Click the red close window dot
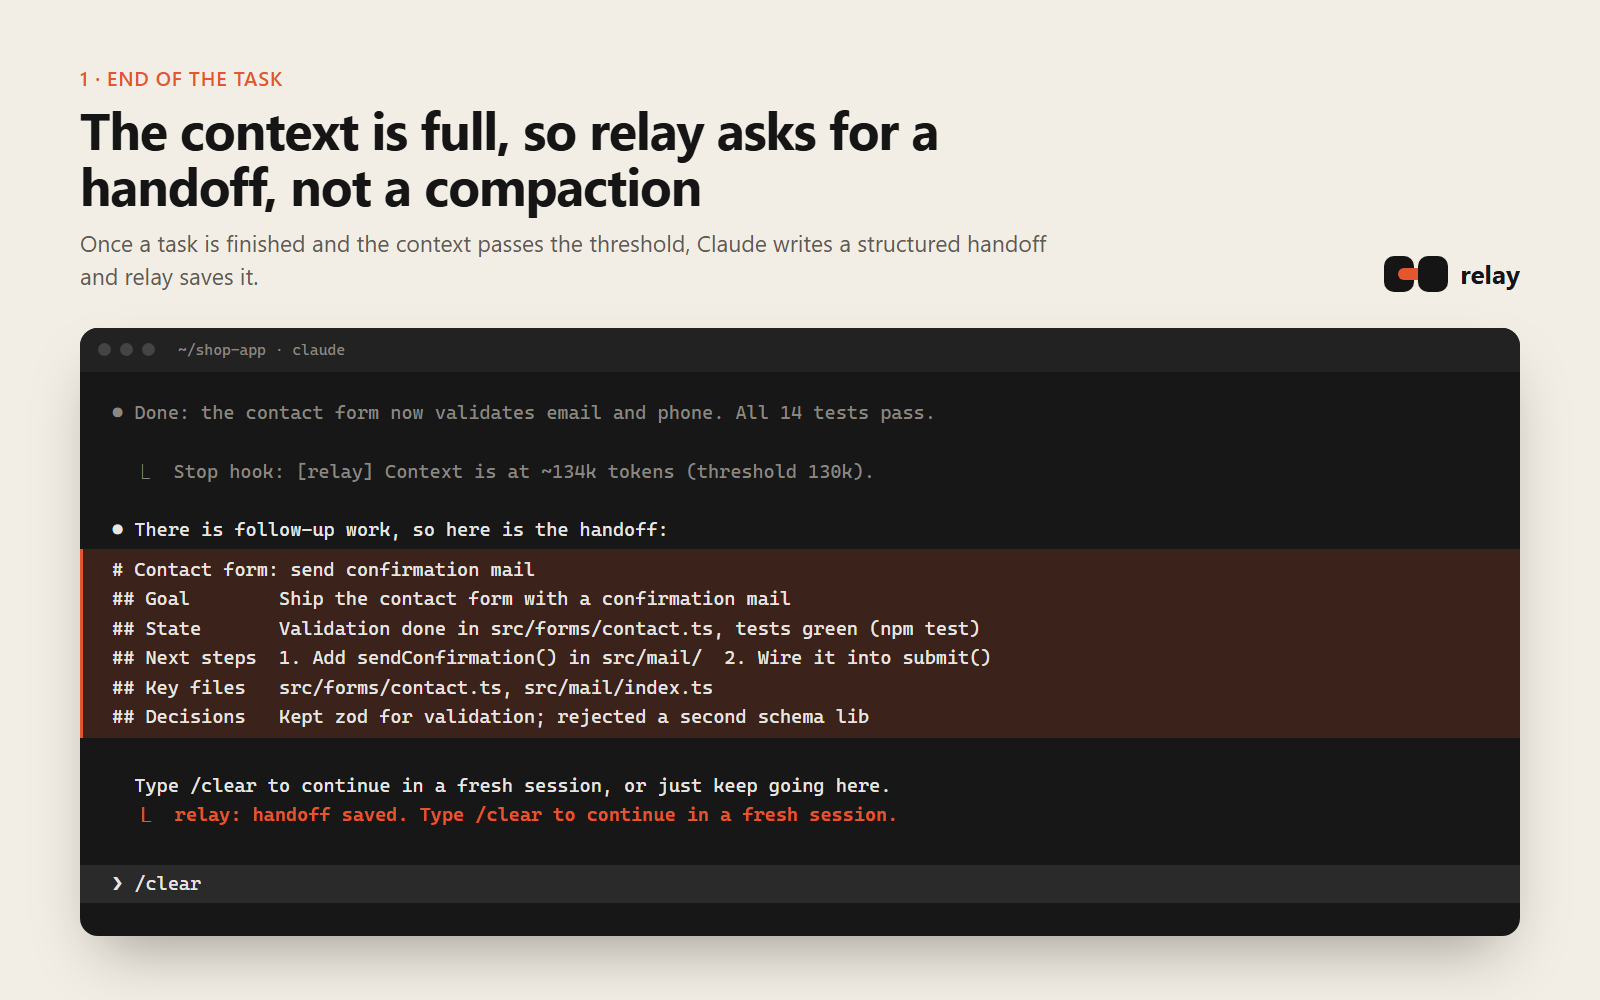 [x=104, y=349]
